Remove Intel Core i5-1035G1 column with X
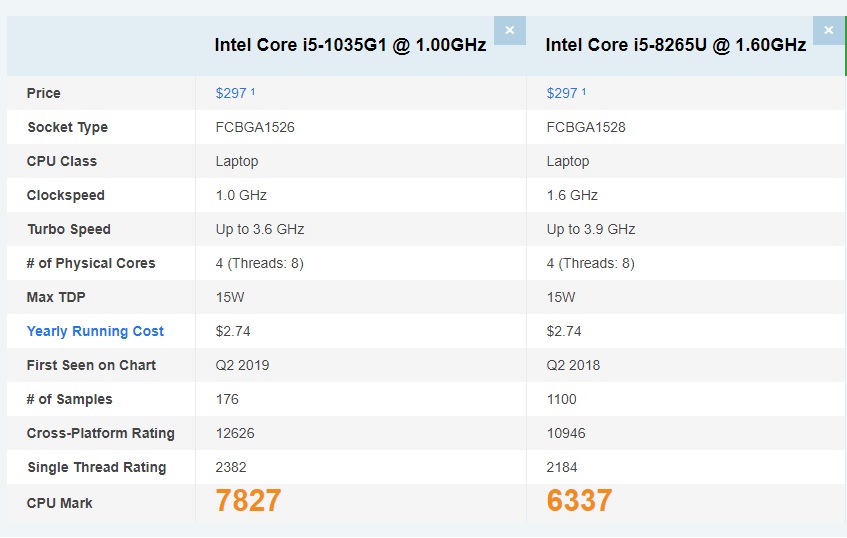 click(509, 30)
